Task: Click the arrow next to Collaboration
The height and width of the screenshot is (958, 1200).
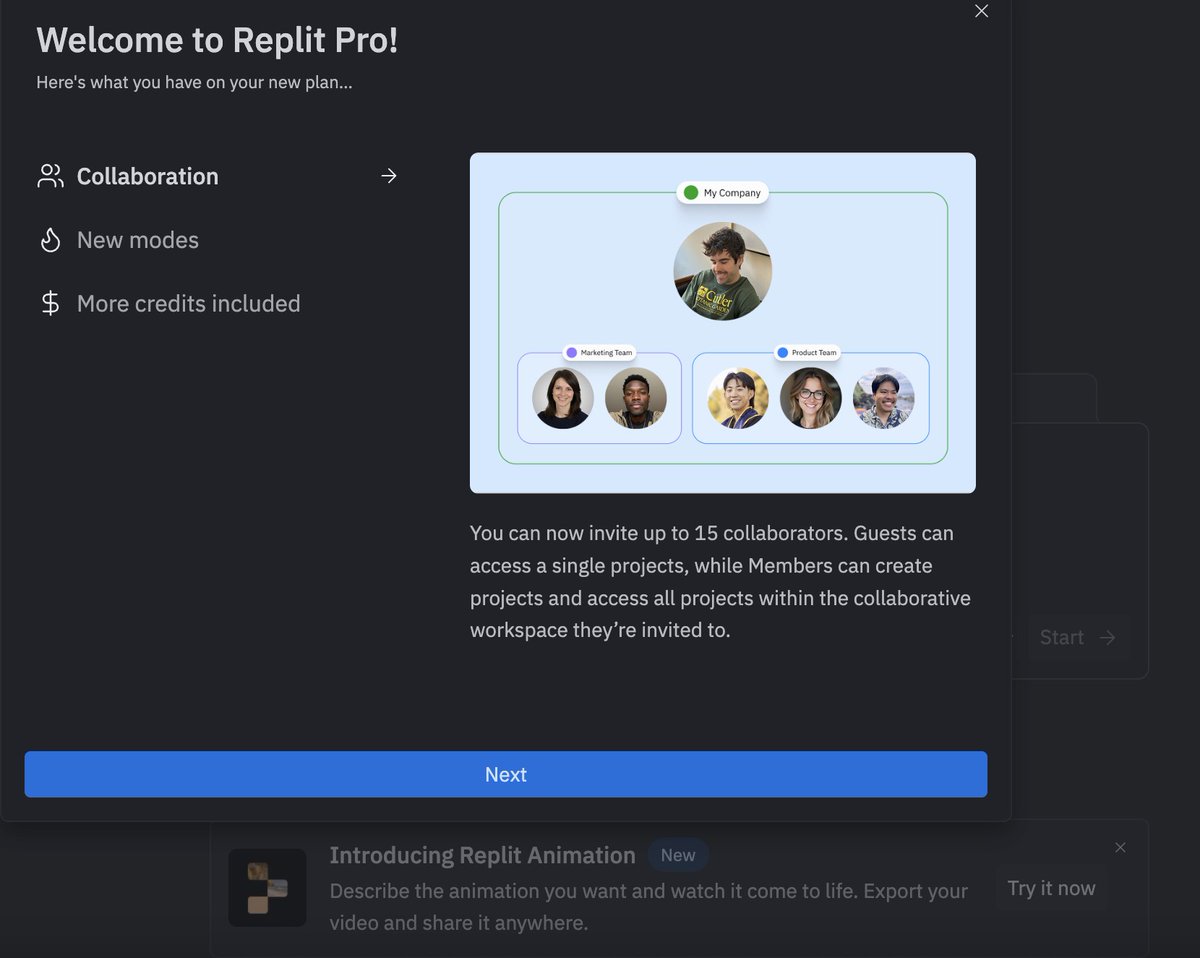Action: (x=389, y=176)
